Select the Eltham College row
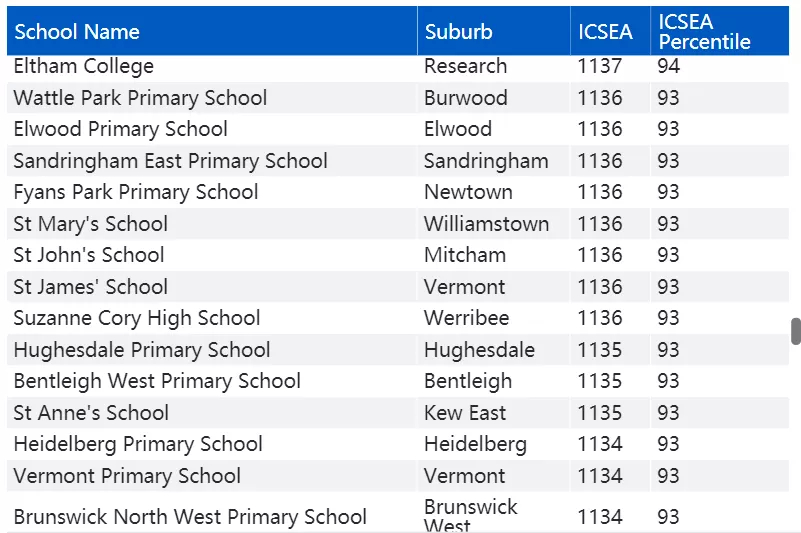The height and width of the screenshot is (533, 801). pyautogui.click(x=398, y=66)
